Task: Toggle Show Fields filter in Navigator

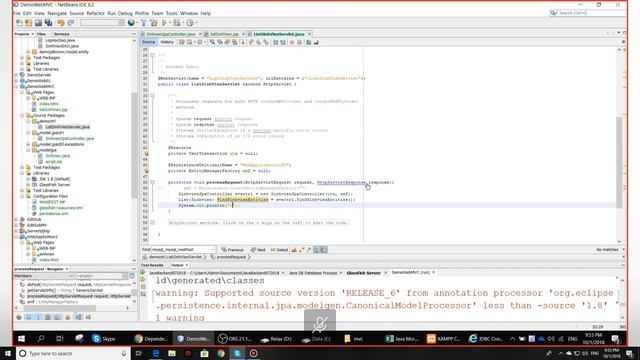Action: tap(29, 317)
